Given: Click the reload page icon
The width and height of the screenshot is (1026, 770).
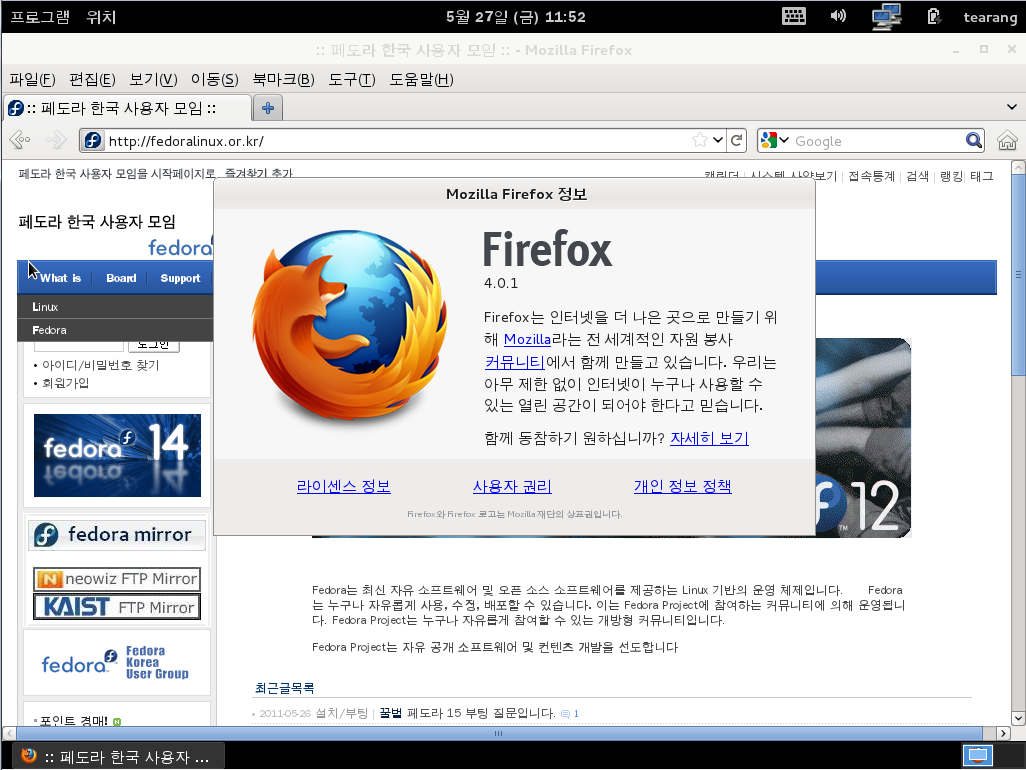Looking at the screenshot, I should (737, 140).
